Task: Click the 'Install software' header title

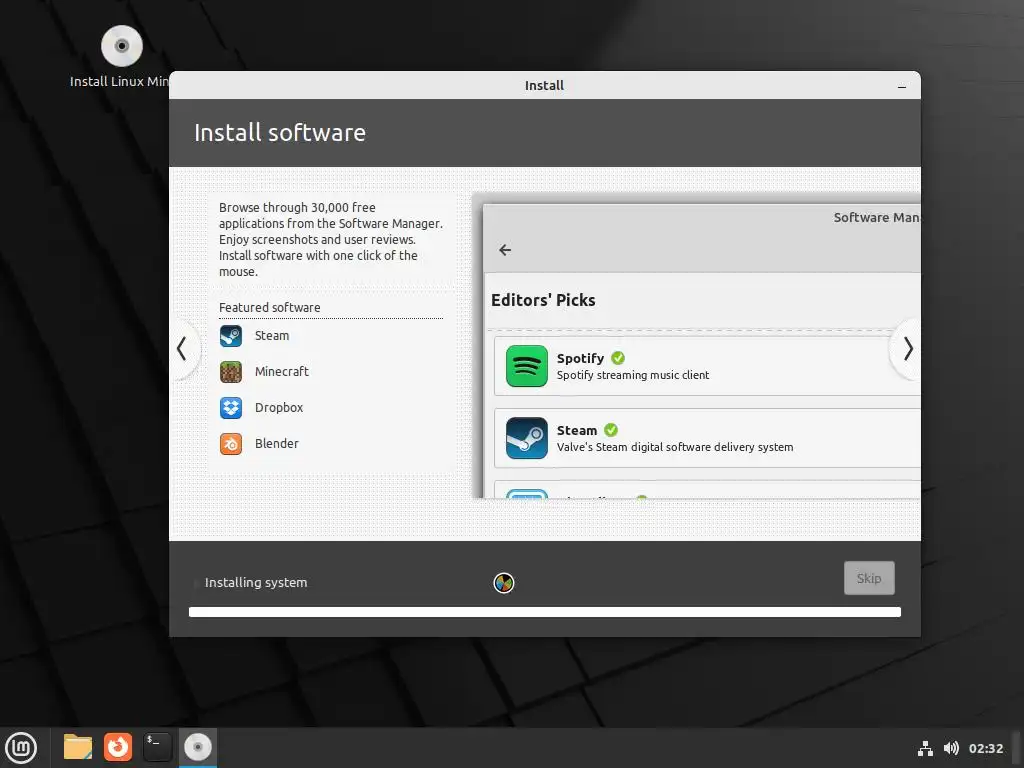Action: pyautogui.click(x=280, y=133)
